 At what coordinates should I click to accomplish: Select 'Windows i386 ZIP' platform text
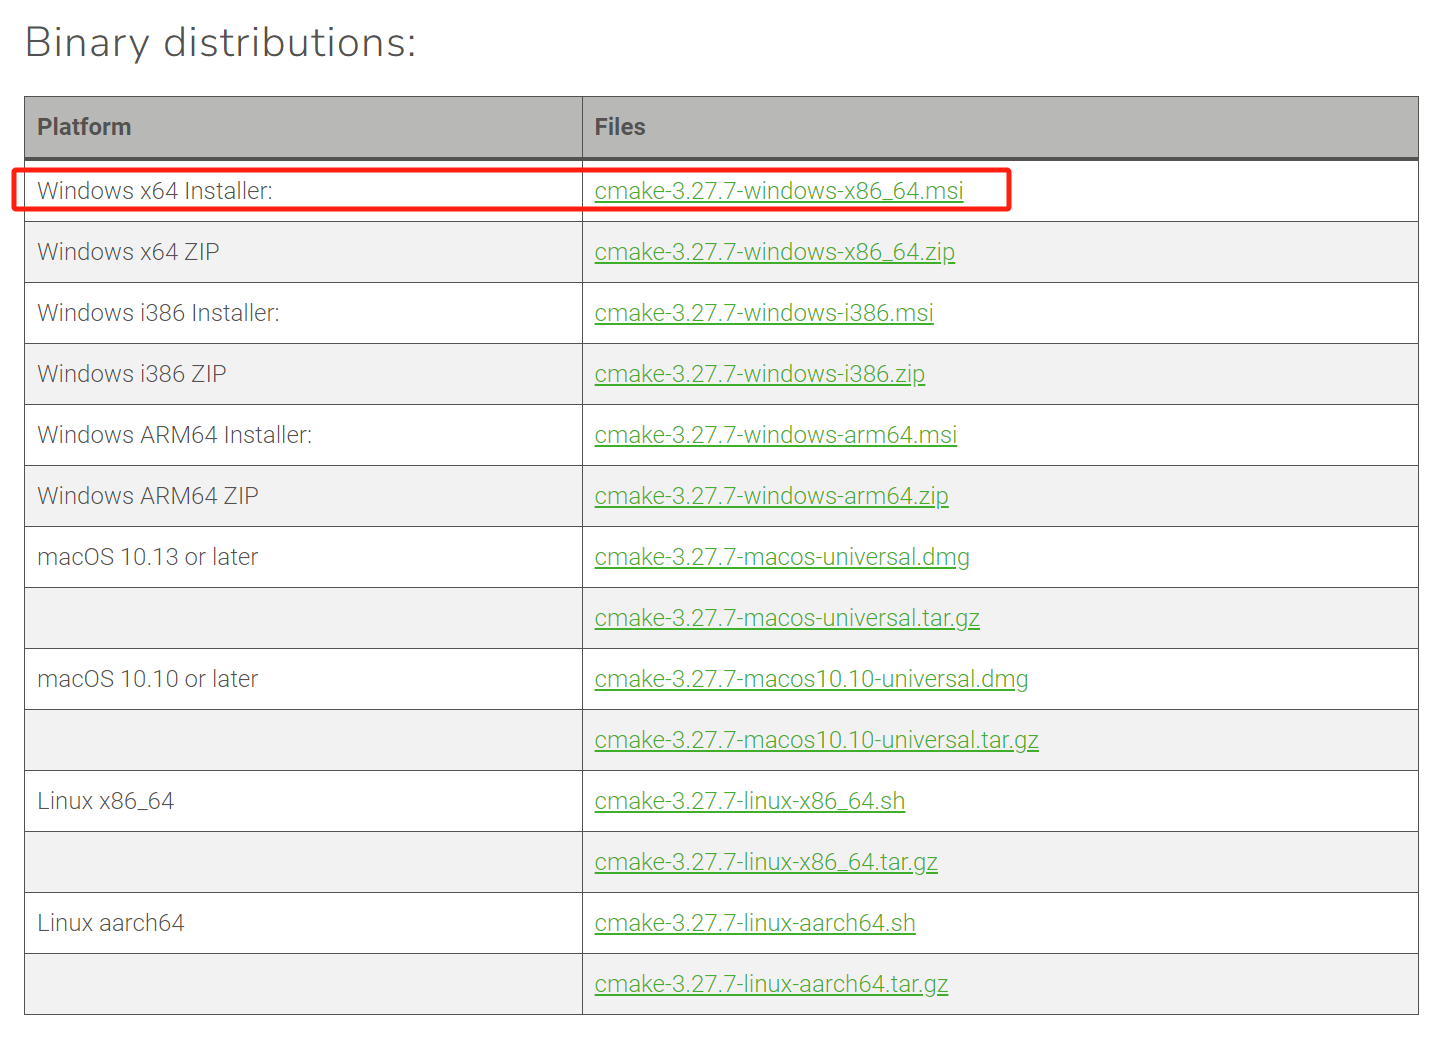[132, 374]
